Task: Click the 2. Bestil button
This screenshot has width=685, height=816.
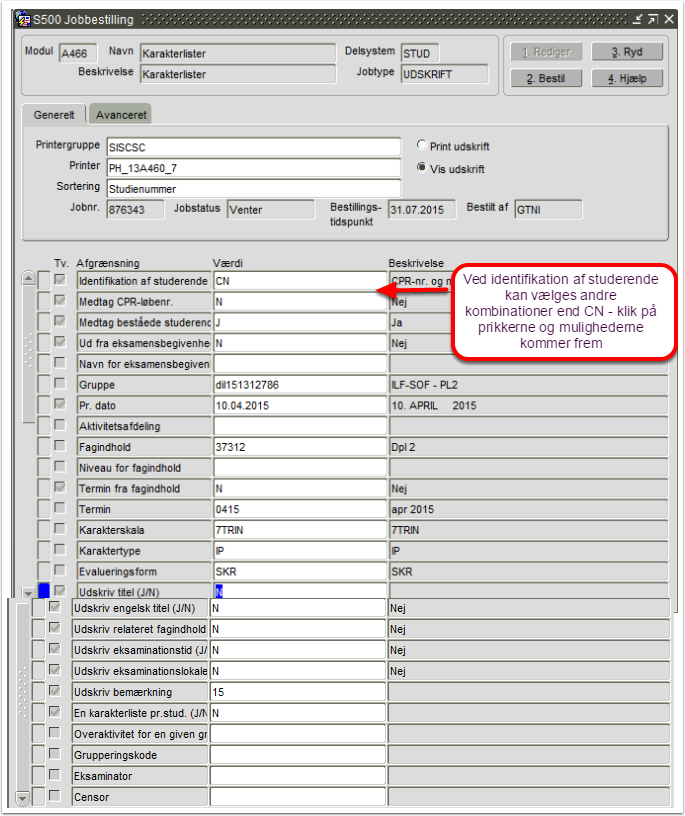Action: tap(546, 78)
